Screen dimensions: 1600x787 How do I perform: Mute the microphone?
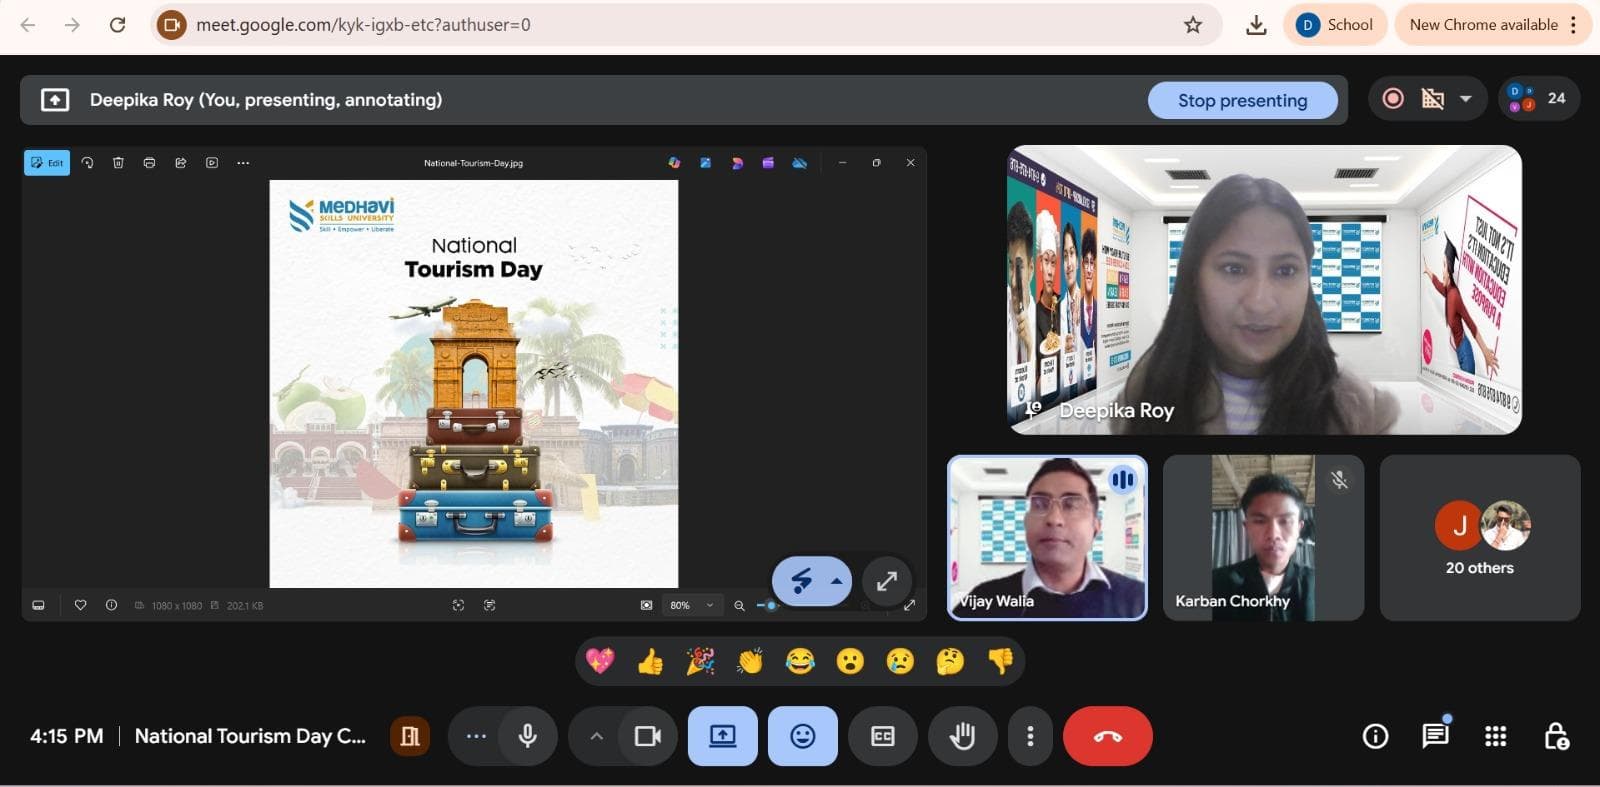tap(527, 736)
